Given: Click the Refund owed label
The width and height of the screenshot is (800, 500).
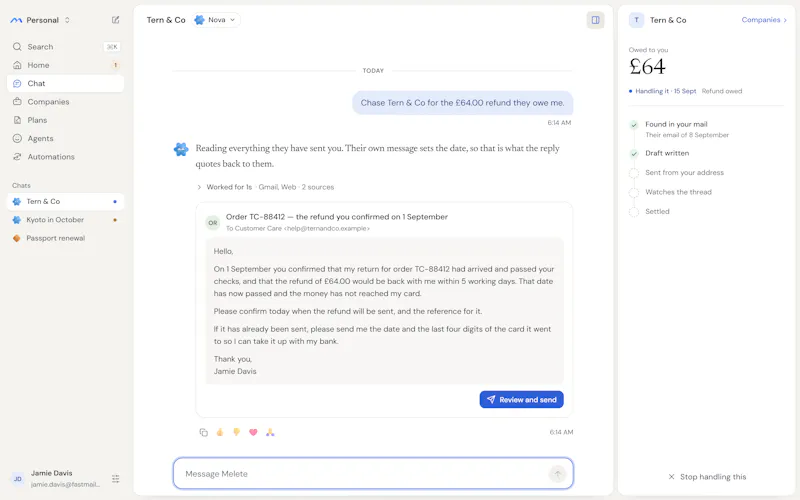Looking at the screenshot, I should click(721, 91).
